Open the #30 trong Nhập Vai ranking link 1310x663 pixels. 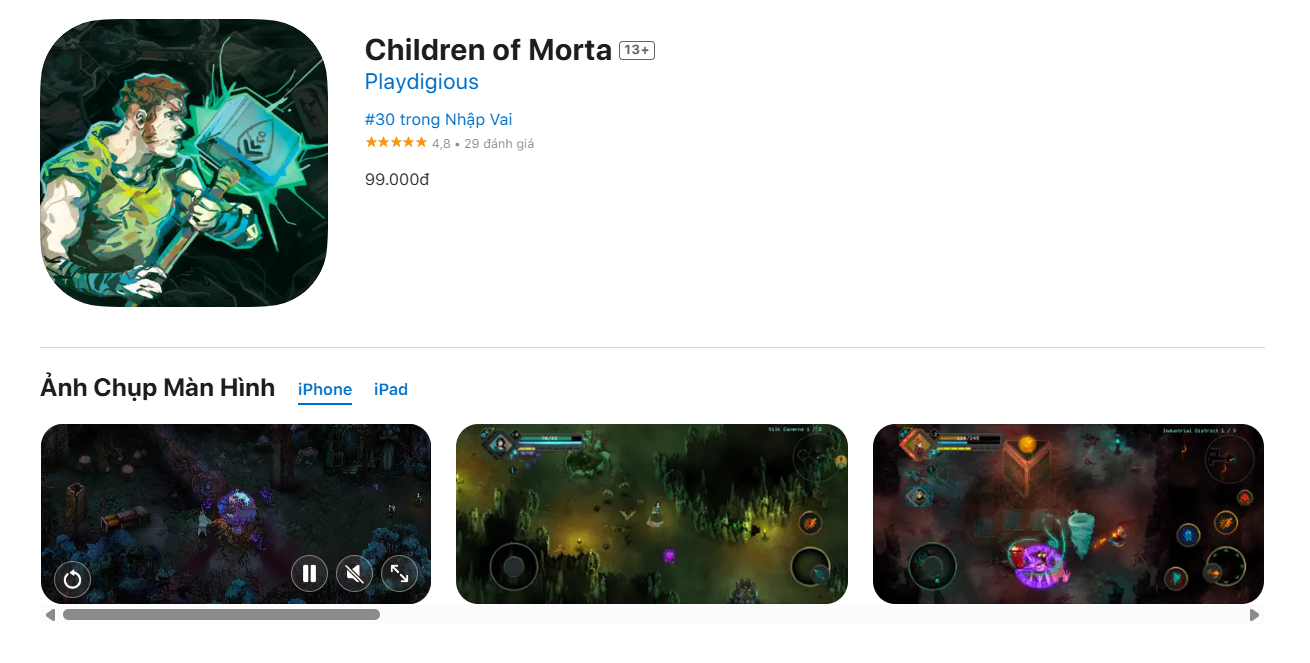pos(438,119)
